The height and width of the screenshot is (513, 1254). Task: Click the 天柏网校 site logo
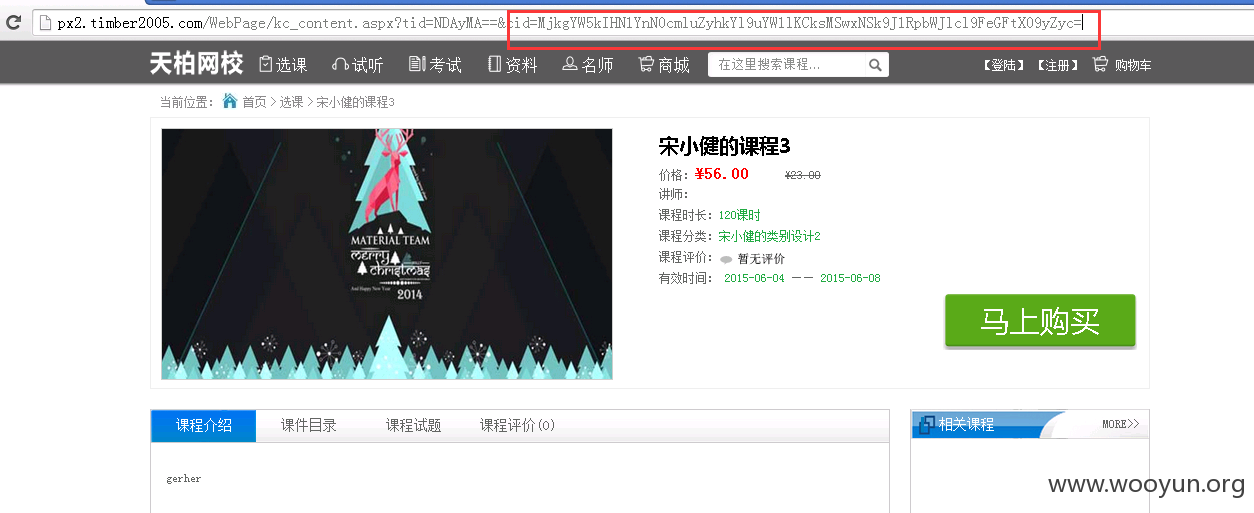point(196,64)
